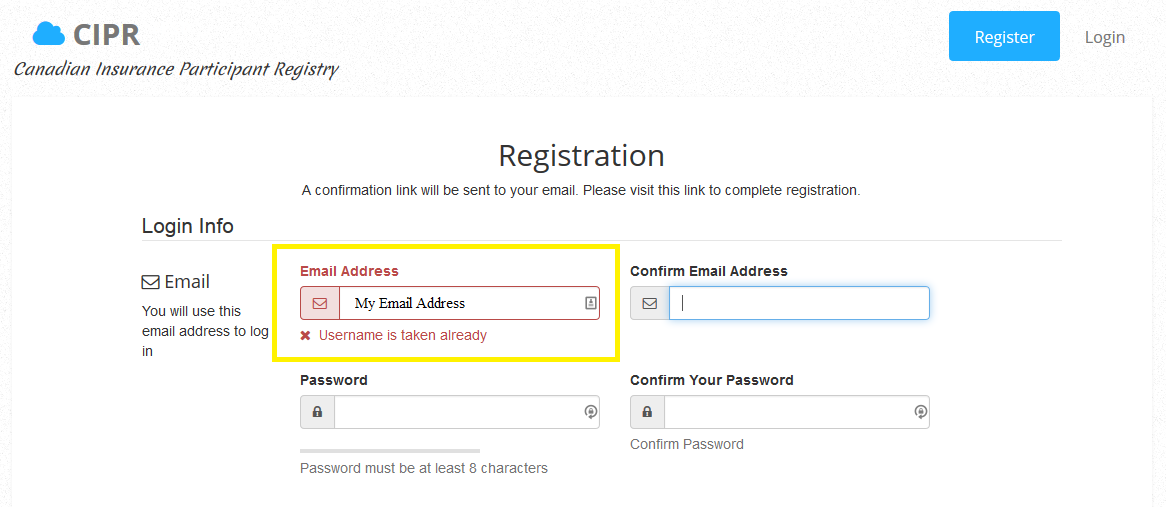The width and height of the screenshot is (1166, 507).
Task: Click contact card autofill icon in email field
Action: (x=590, y=303)
